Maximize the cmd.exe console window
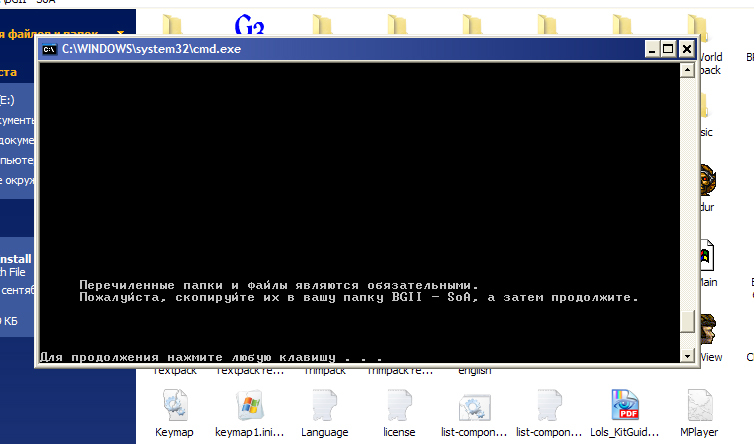The image size is (754, 444). coord(668,49)
